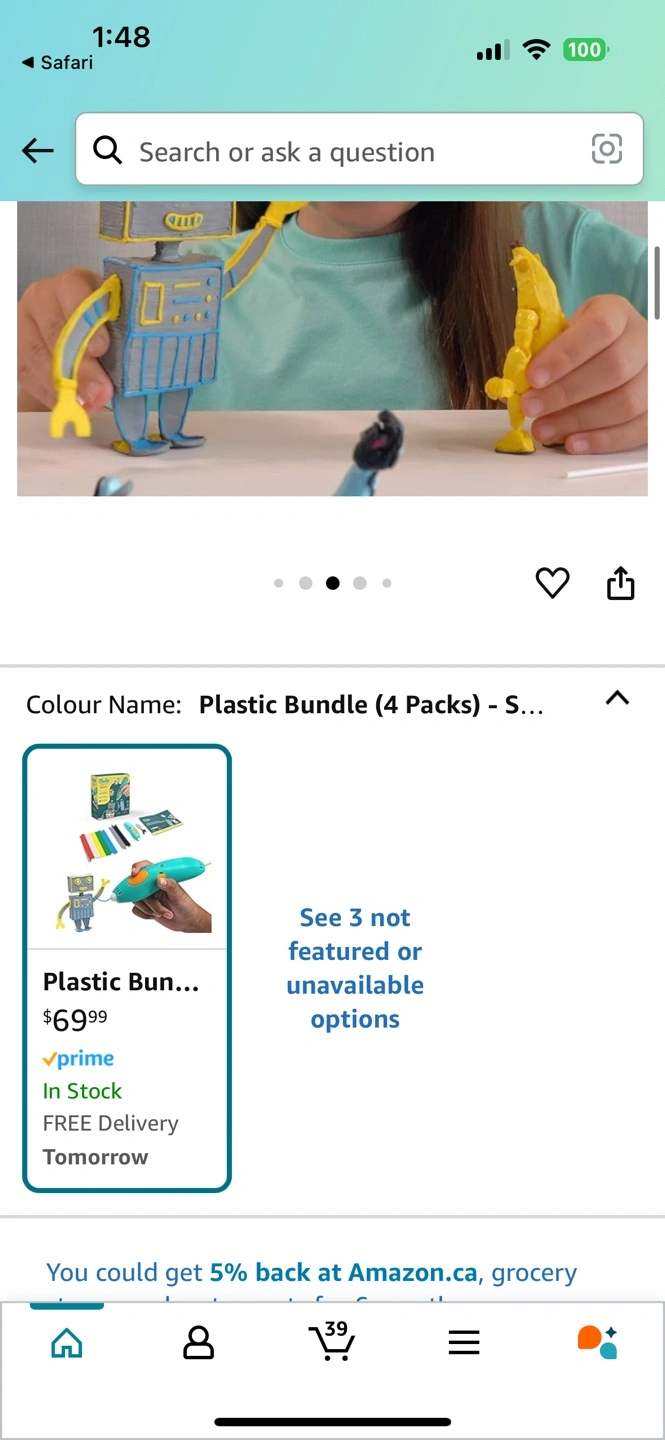Jump to first image carousel dot

279,583
